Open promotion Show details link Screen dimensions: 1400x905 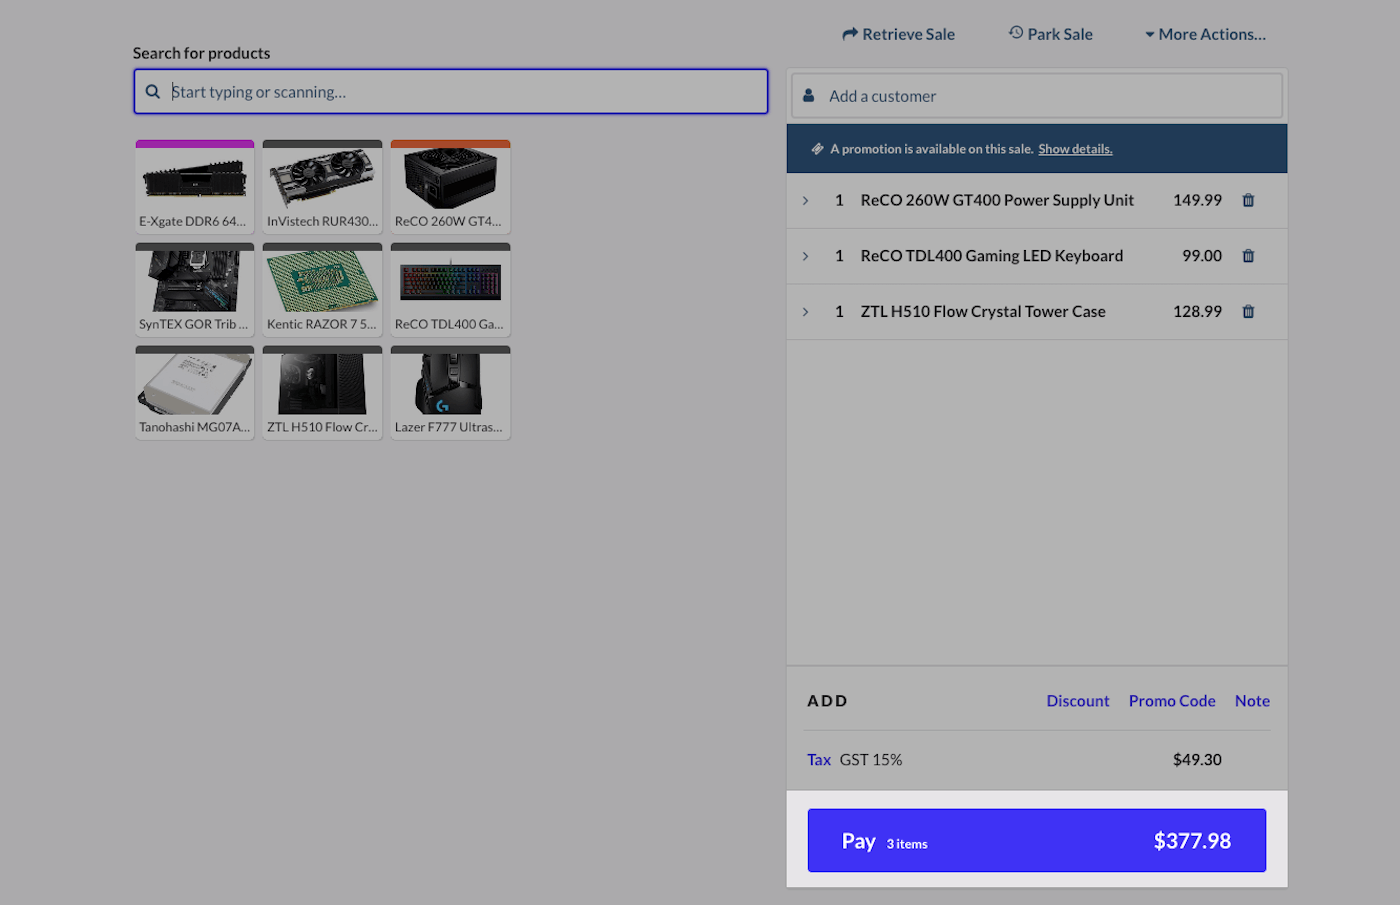[x=1075, y=149]
